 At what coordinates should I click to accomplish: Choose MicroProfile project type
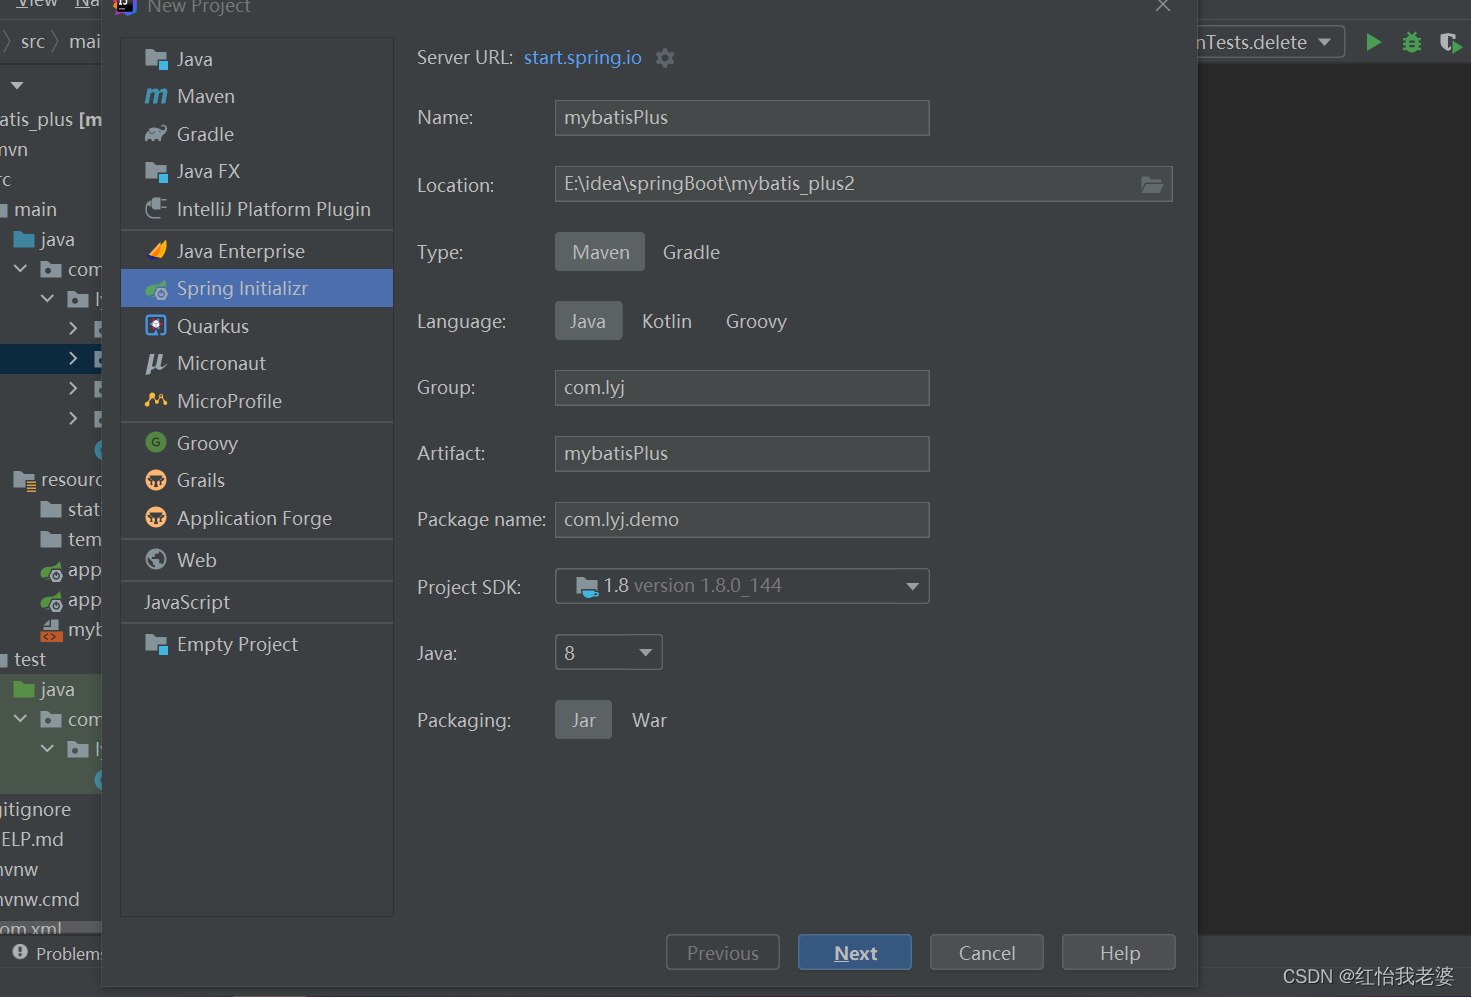(257, 401)
